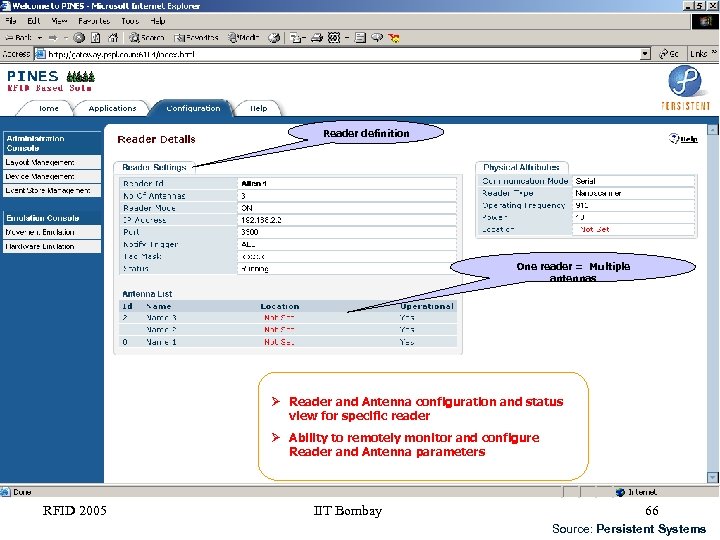Click the PINES logo
The width and height of the screenshot is (720, 540).
pos(51,81)
